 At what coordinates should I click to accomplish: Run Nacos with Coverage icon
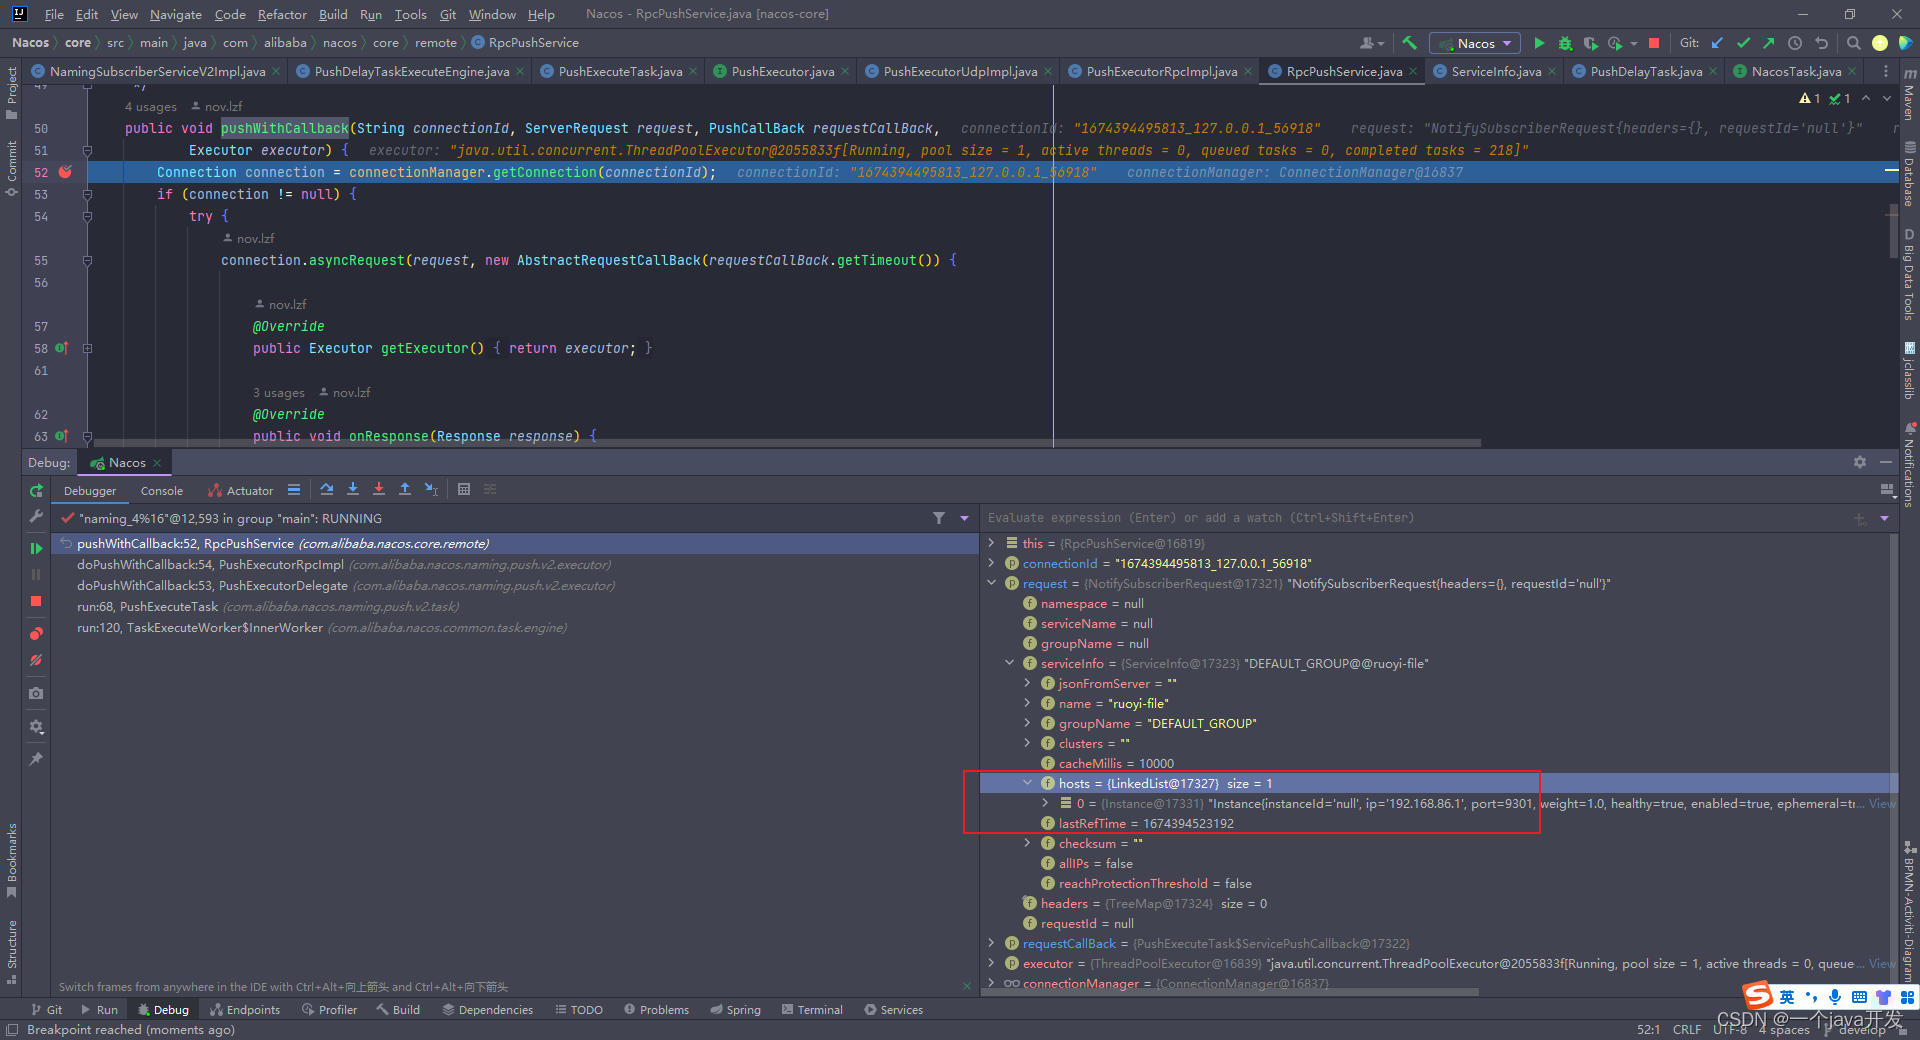pyautogui.click(x=1590, y=43)
